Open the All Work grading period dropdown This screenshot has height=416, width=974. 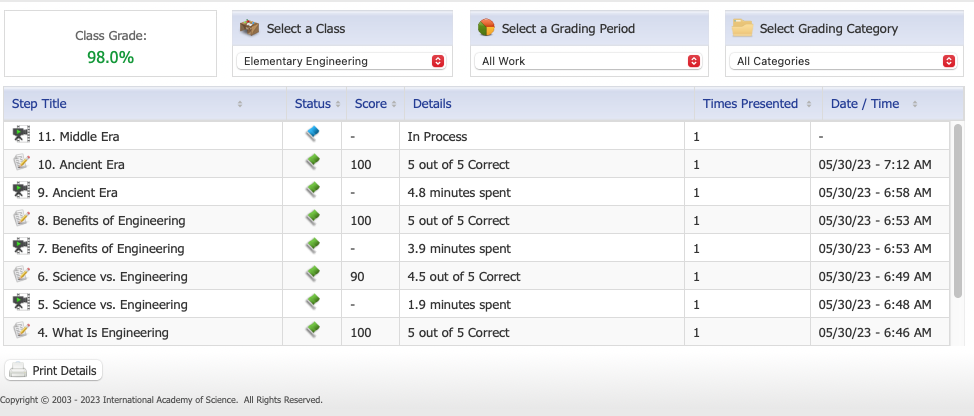click(588, 61)
